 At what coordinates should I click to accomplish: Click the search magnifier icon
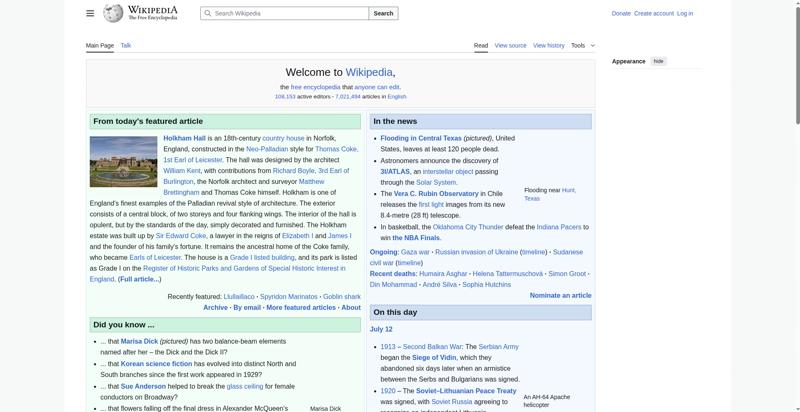(208, 13)
